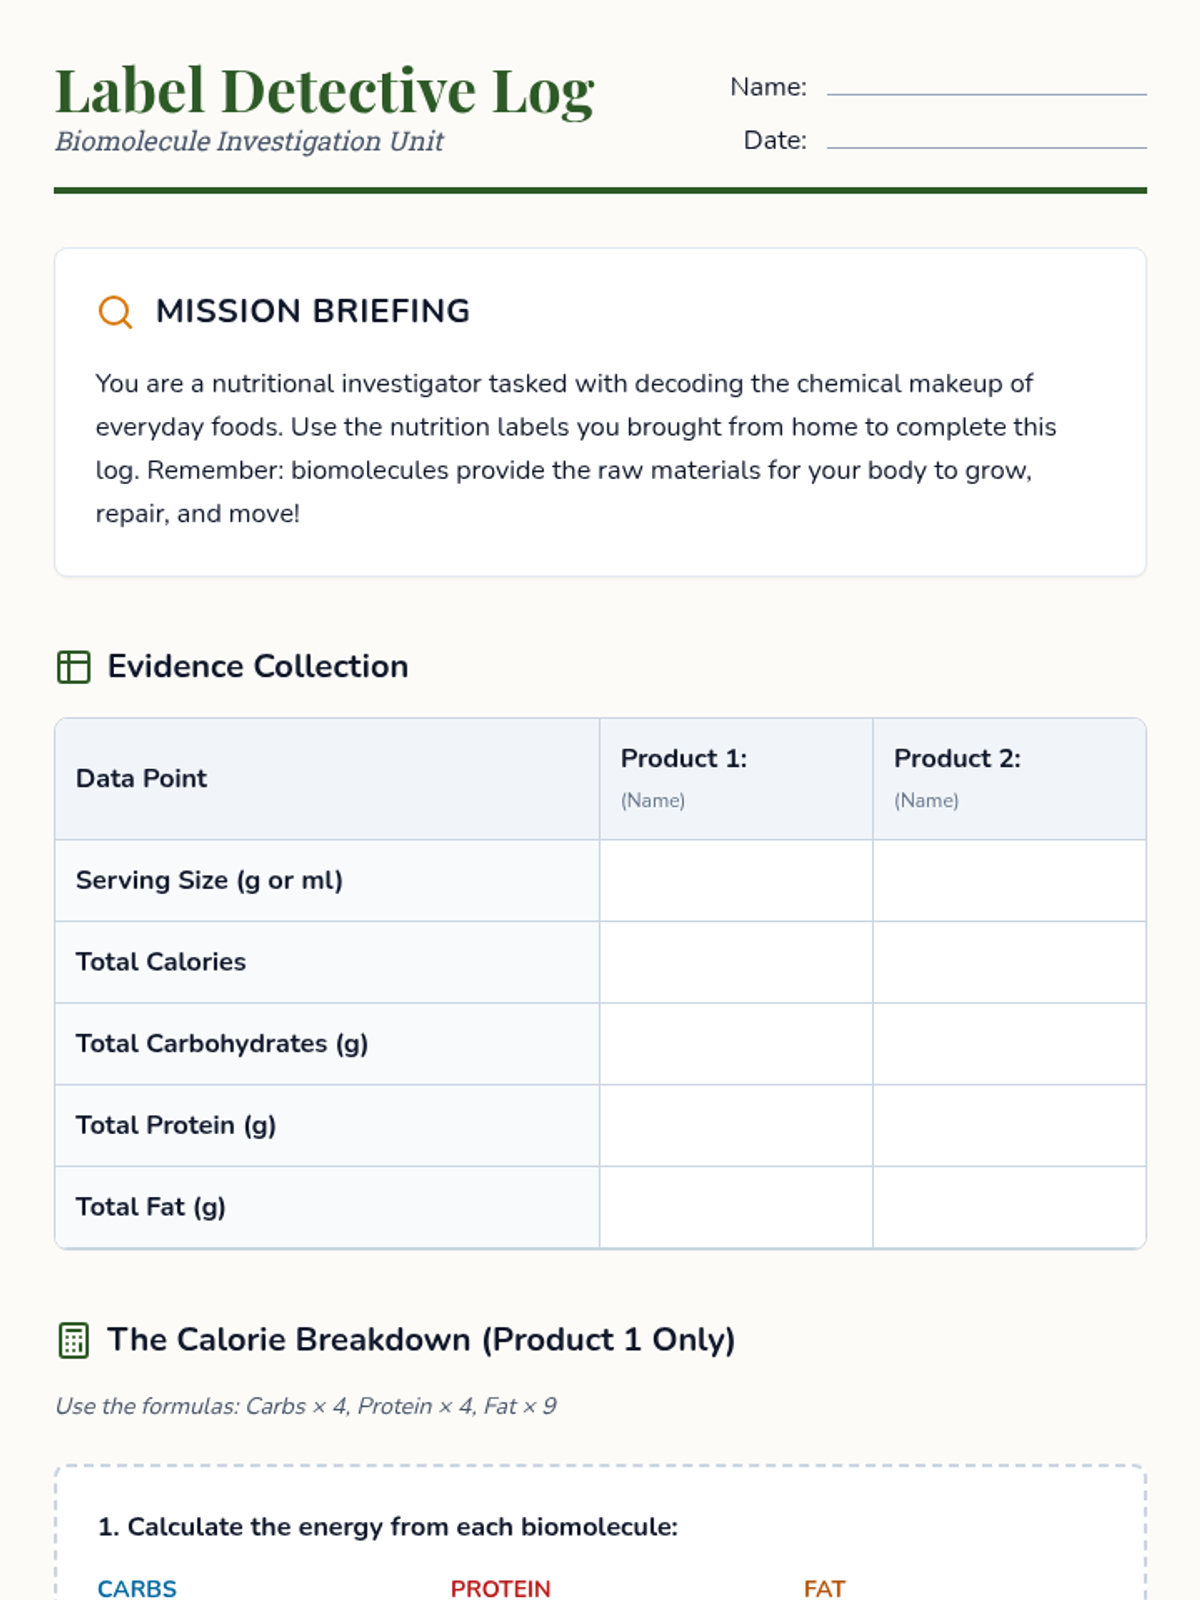The image size is (1200, 1600).
Task: Select Total Fat cell for Product 2
Action: [1008, 1207]
